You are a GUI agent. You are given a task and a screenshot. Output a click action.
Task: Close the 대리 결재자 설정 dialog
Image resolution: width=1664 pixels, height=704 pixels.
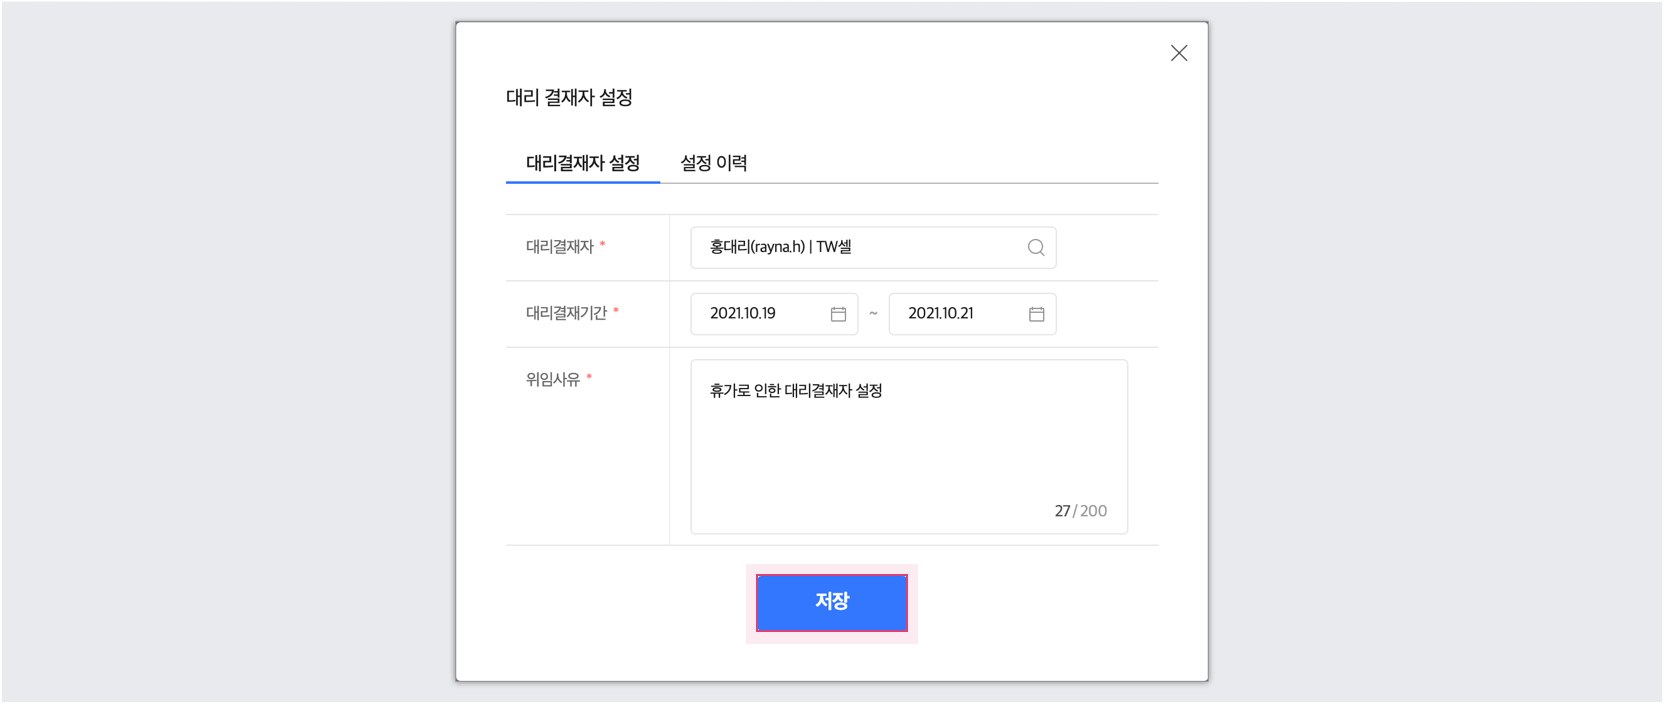tap(1179, 53)
